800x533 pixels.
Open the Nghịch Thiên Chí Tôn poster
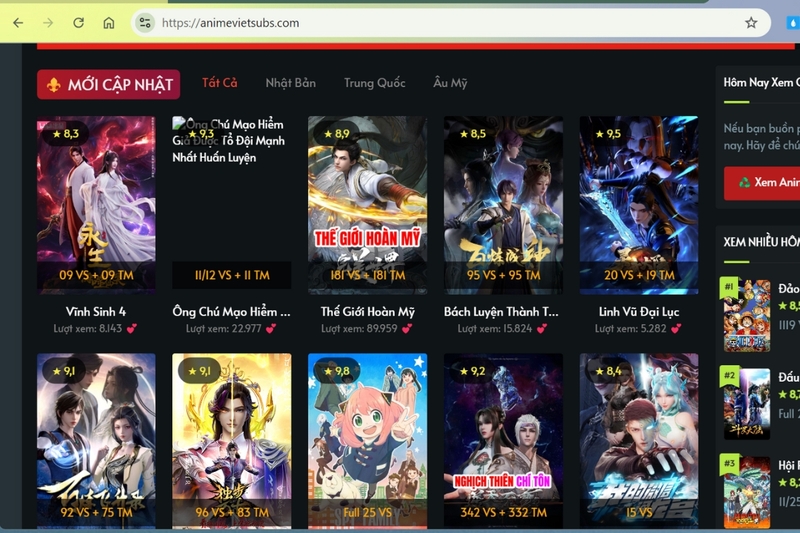pyautogui.click(x=503, y=441)
